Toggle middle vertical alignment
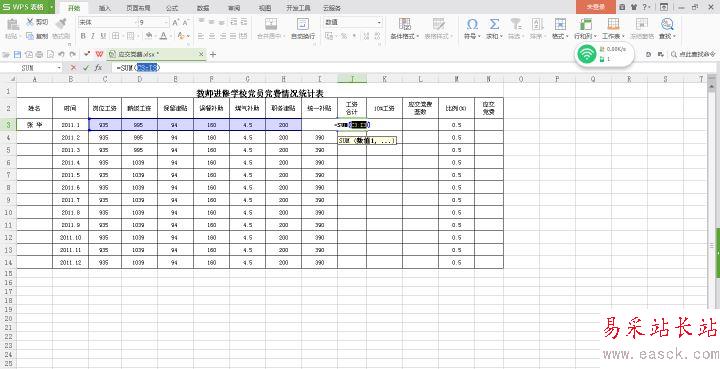This screenshot has width=720, height=369. click(x=211, y=22)
